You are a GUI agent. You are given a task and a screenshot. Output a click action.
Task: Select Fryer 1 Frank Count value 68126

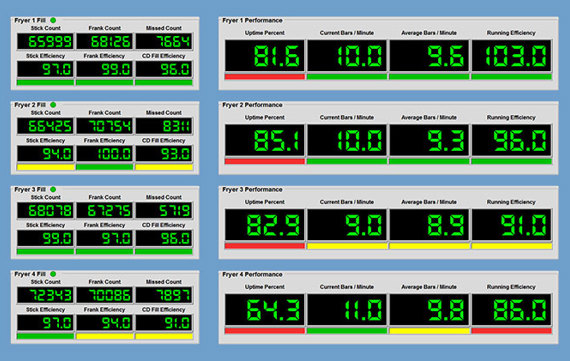tap(105, 41)
